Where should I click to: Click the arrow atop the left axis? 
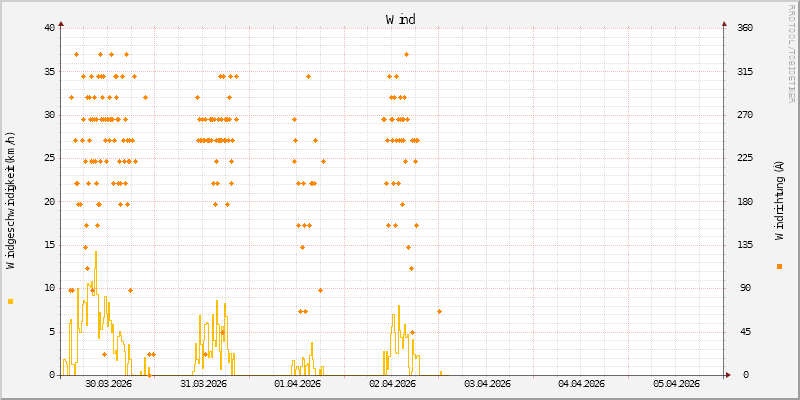click(61, 22)
